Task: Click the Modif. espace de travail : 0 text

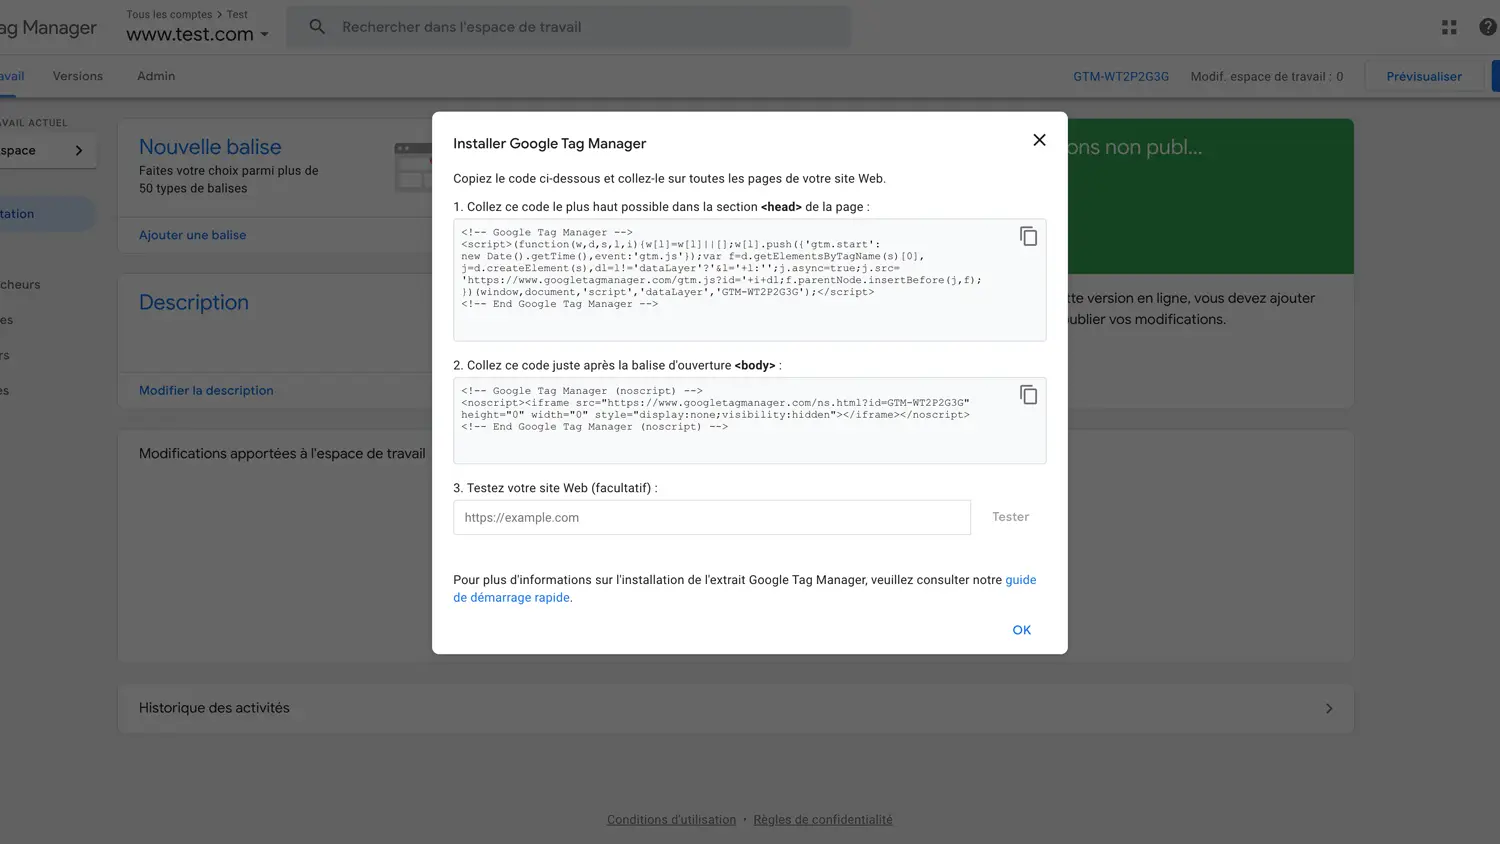Action: tap(1267, 76)
